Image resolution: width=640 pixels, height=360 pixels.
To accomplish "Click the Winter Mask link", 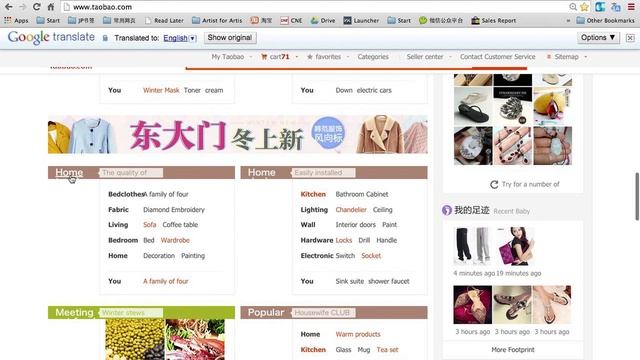I will tap(161, 90).
